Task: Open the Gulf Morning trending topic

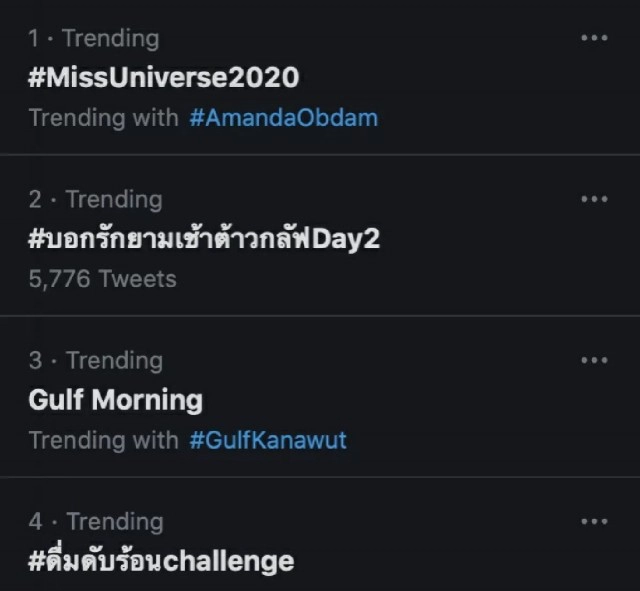Action: point(116,400)
